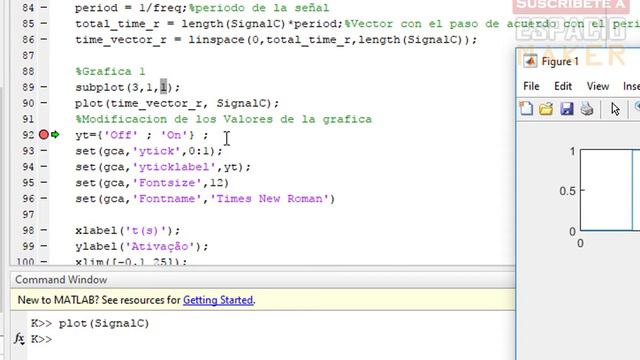Set breakpoint dash on line 85
Image resolution: width=640 pixels, height=360 pixels.
pyautogui.click(x=44, y=24)
